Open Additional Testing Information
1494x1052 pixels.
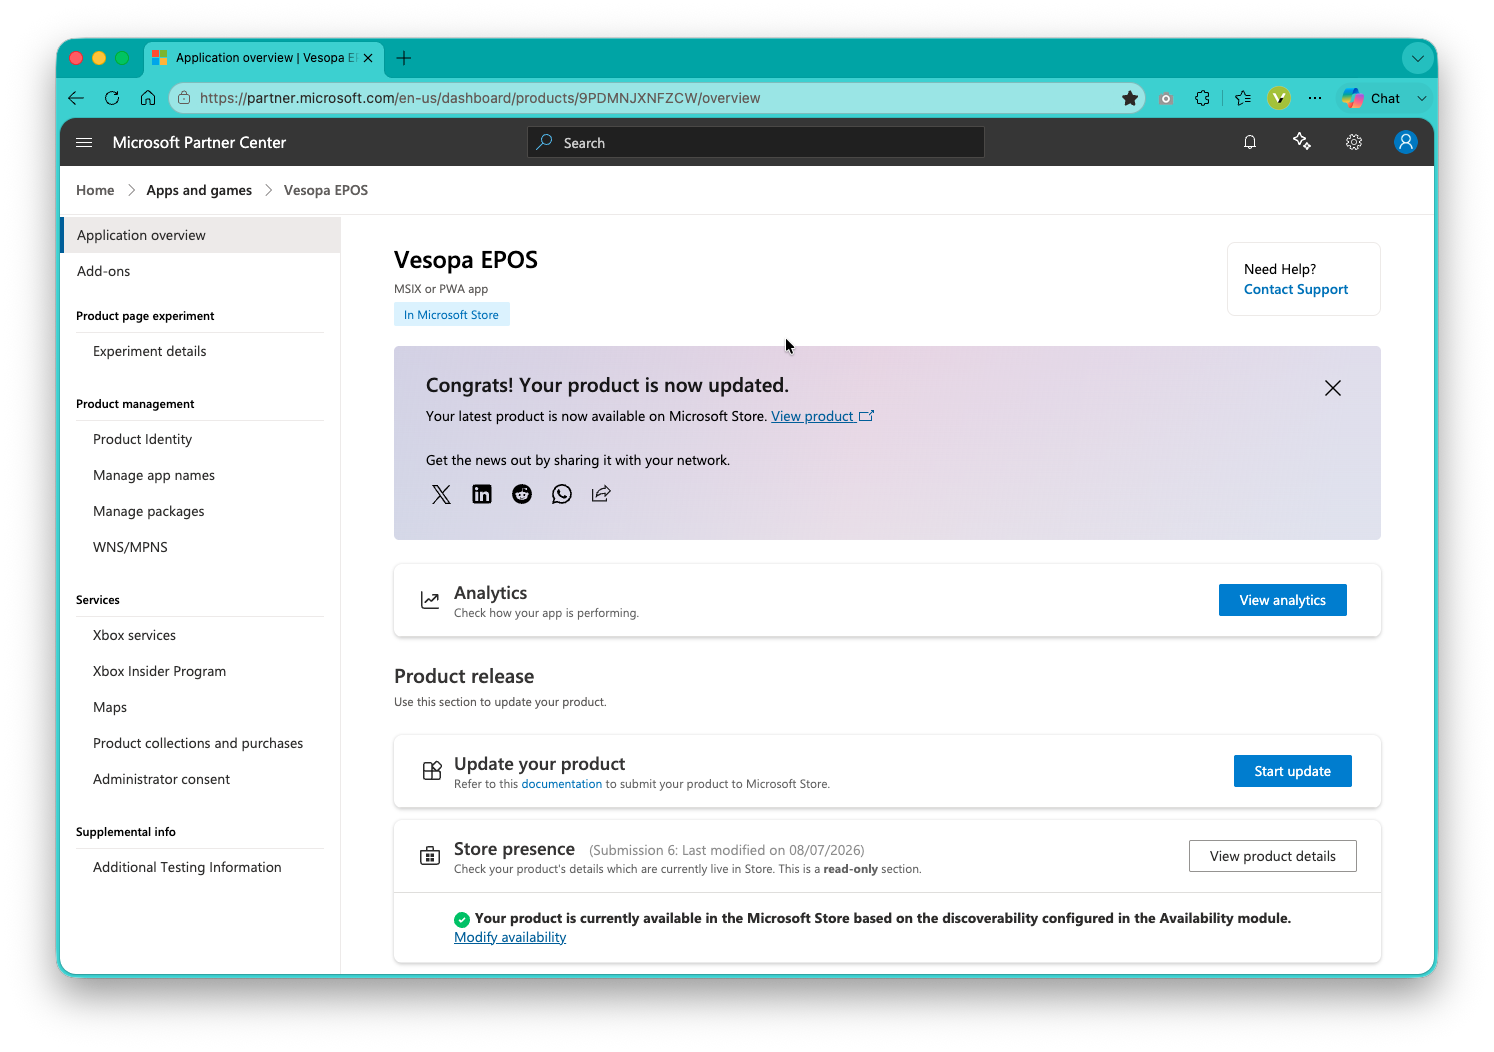click(187, 867)
